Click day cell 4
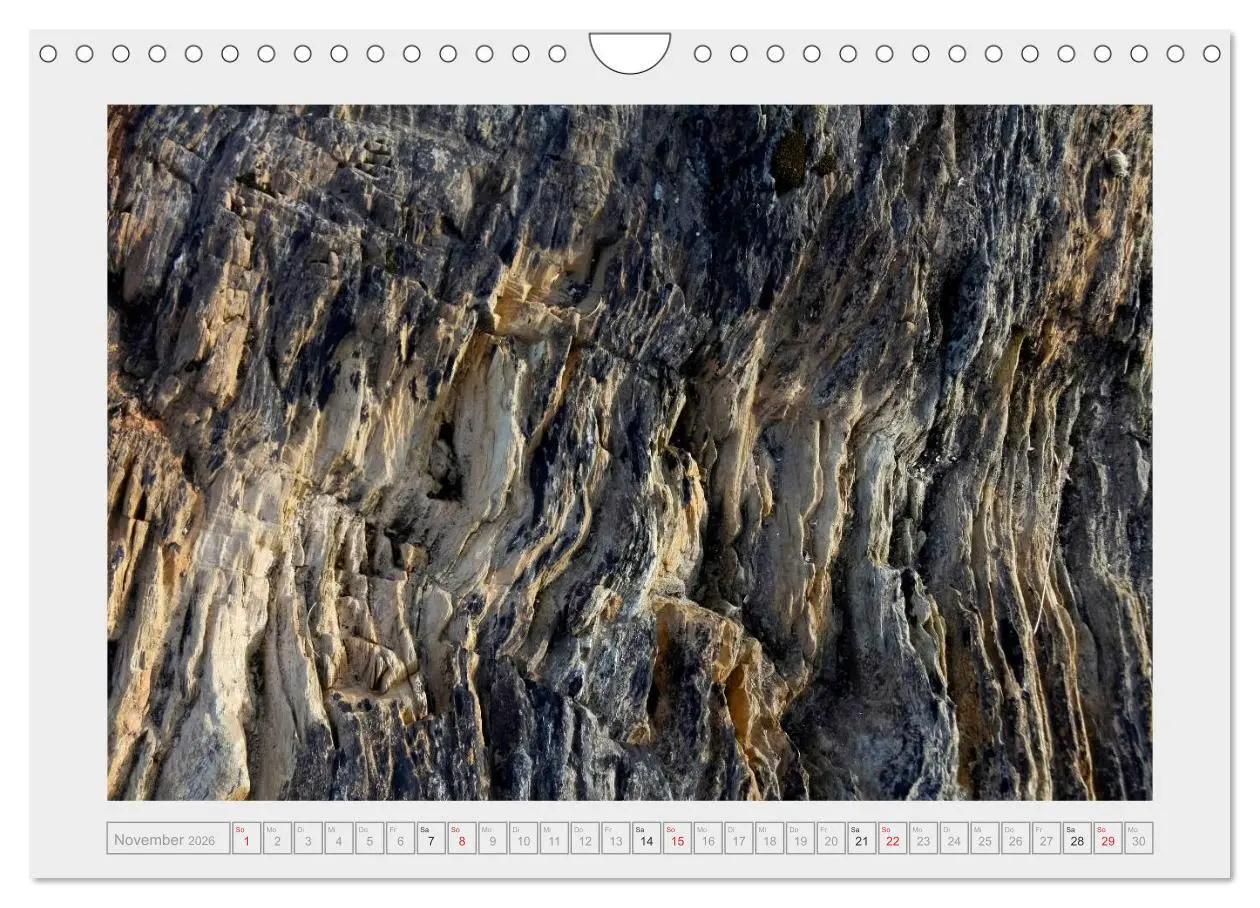This screenshot has height=908, width=1260. coord(339,838)
